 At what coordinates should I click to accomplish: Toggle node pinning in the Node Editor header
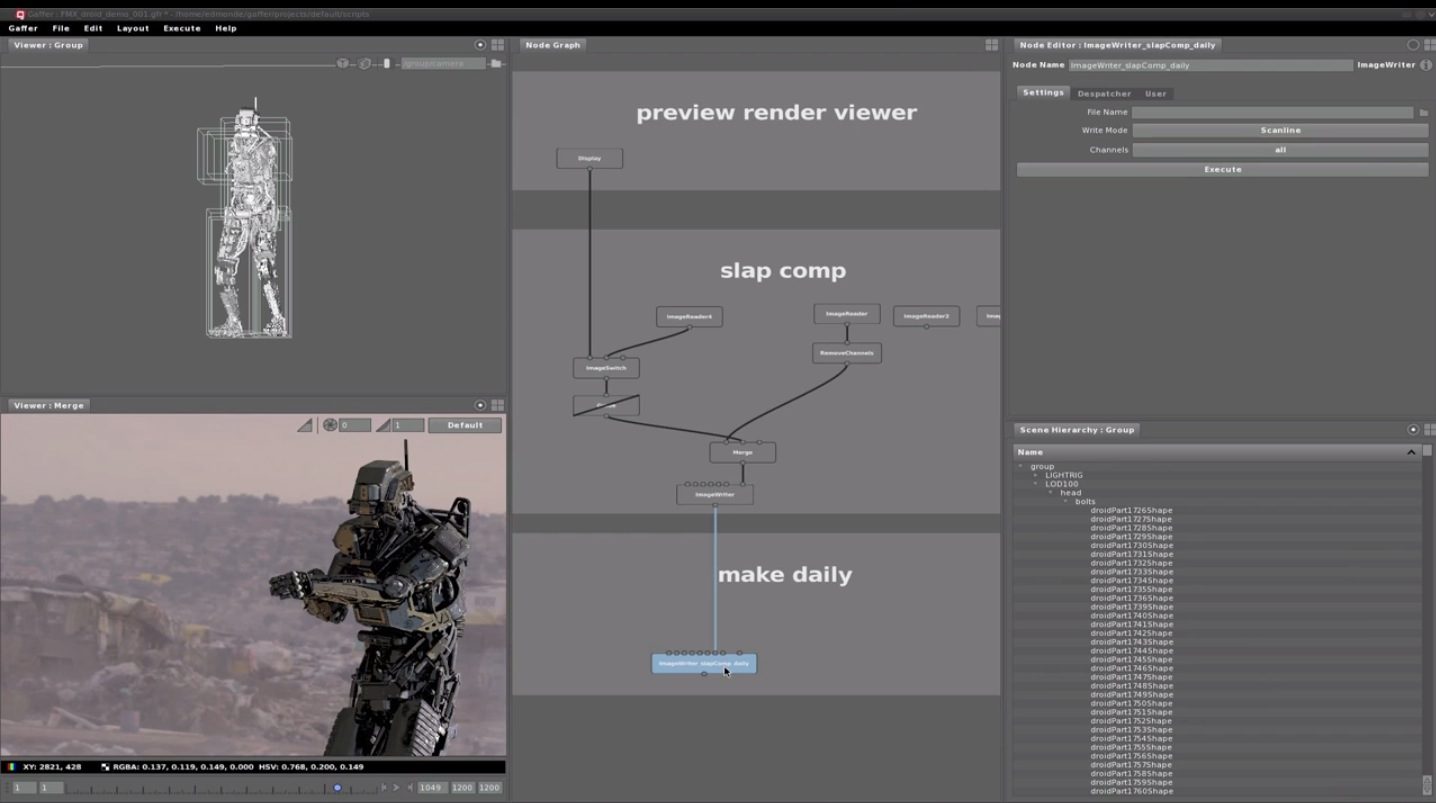pyautogui.click(x=1413, y=45)
